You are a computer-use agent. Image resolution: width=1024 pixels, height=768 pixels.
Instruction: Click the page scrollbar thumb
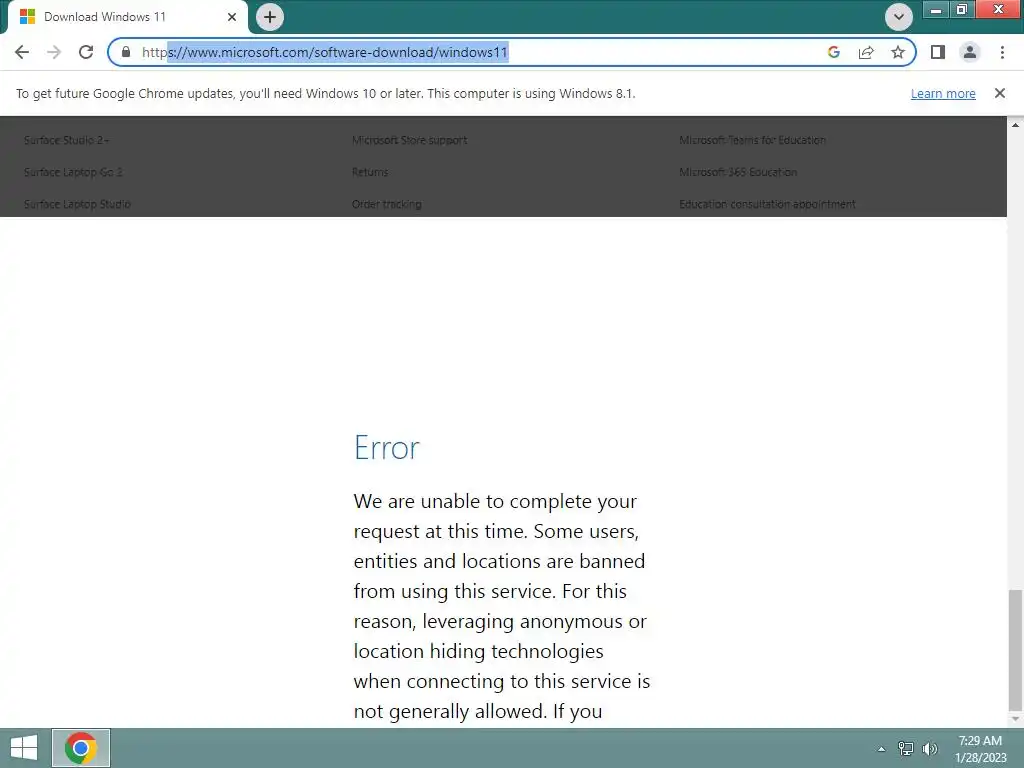click(x=1015, y=649)
